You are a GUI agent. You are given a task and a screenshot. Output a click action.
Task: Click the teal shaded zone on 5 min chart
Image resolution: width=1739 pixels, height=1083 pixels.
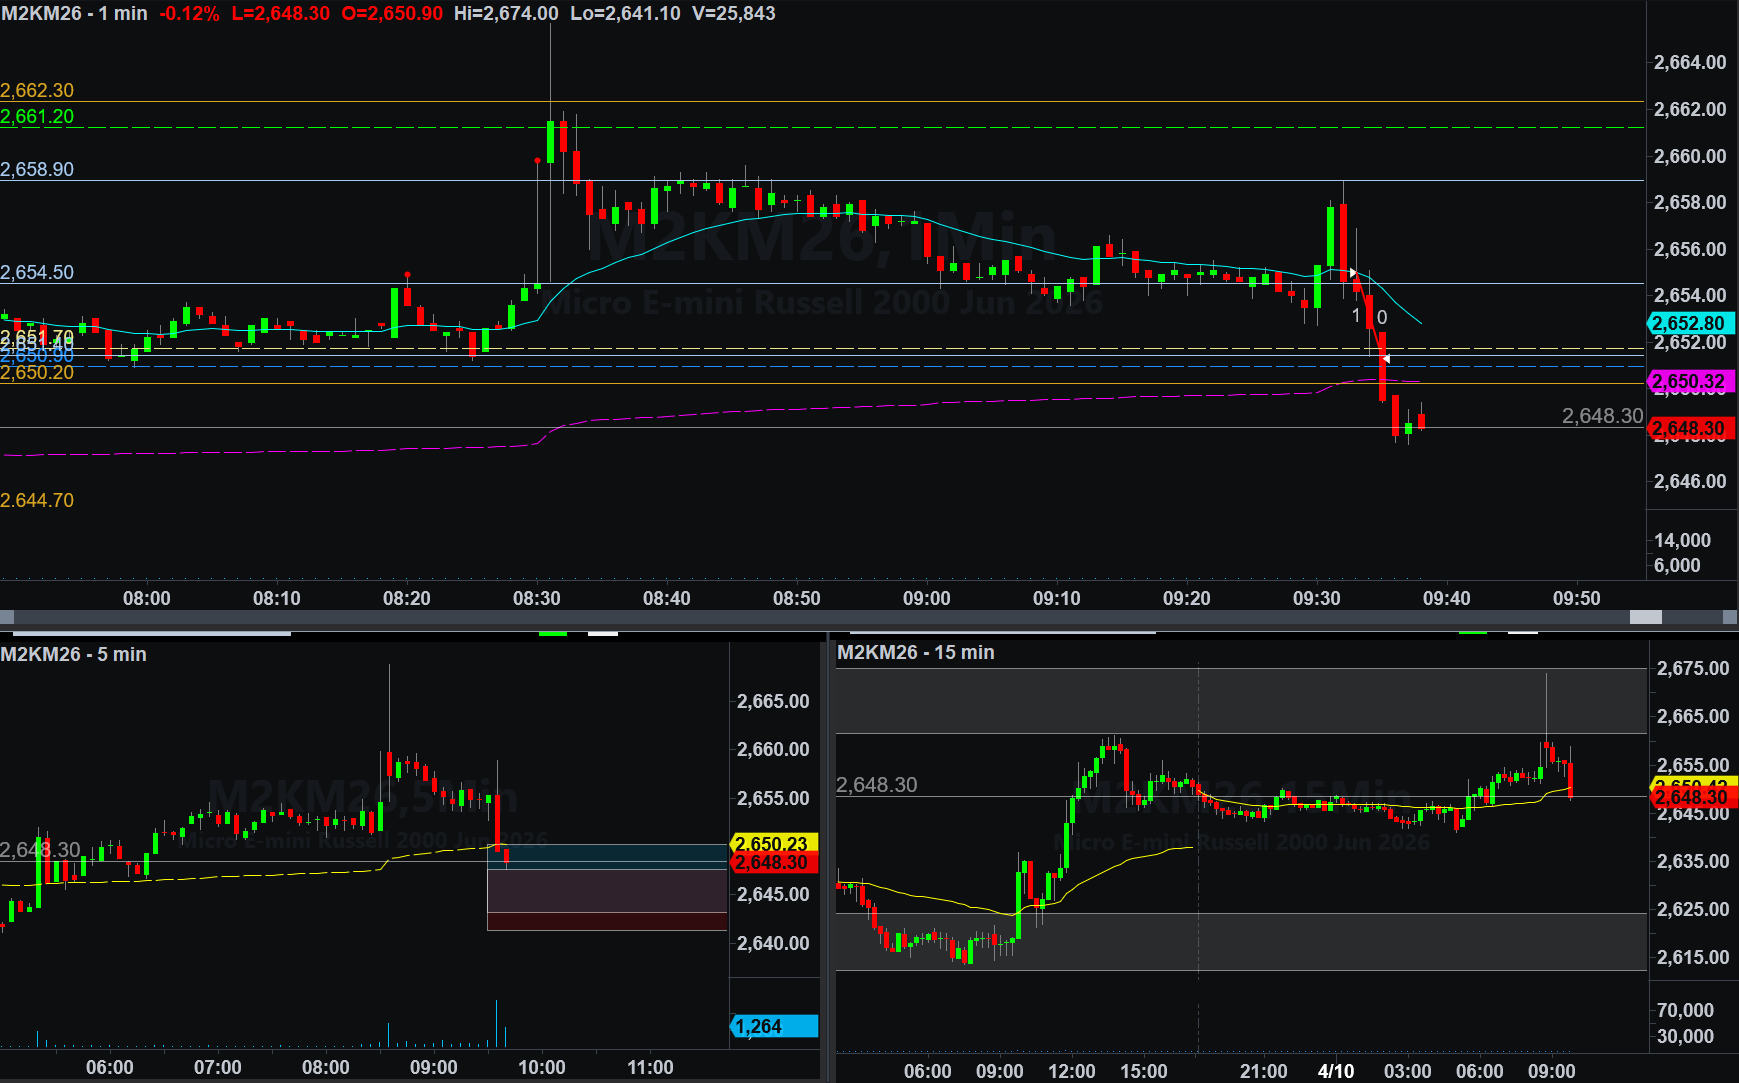[x=606, y=853]
